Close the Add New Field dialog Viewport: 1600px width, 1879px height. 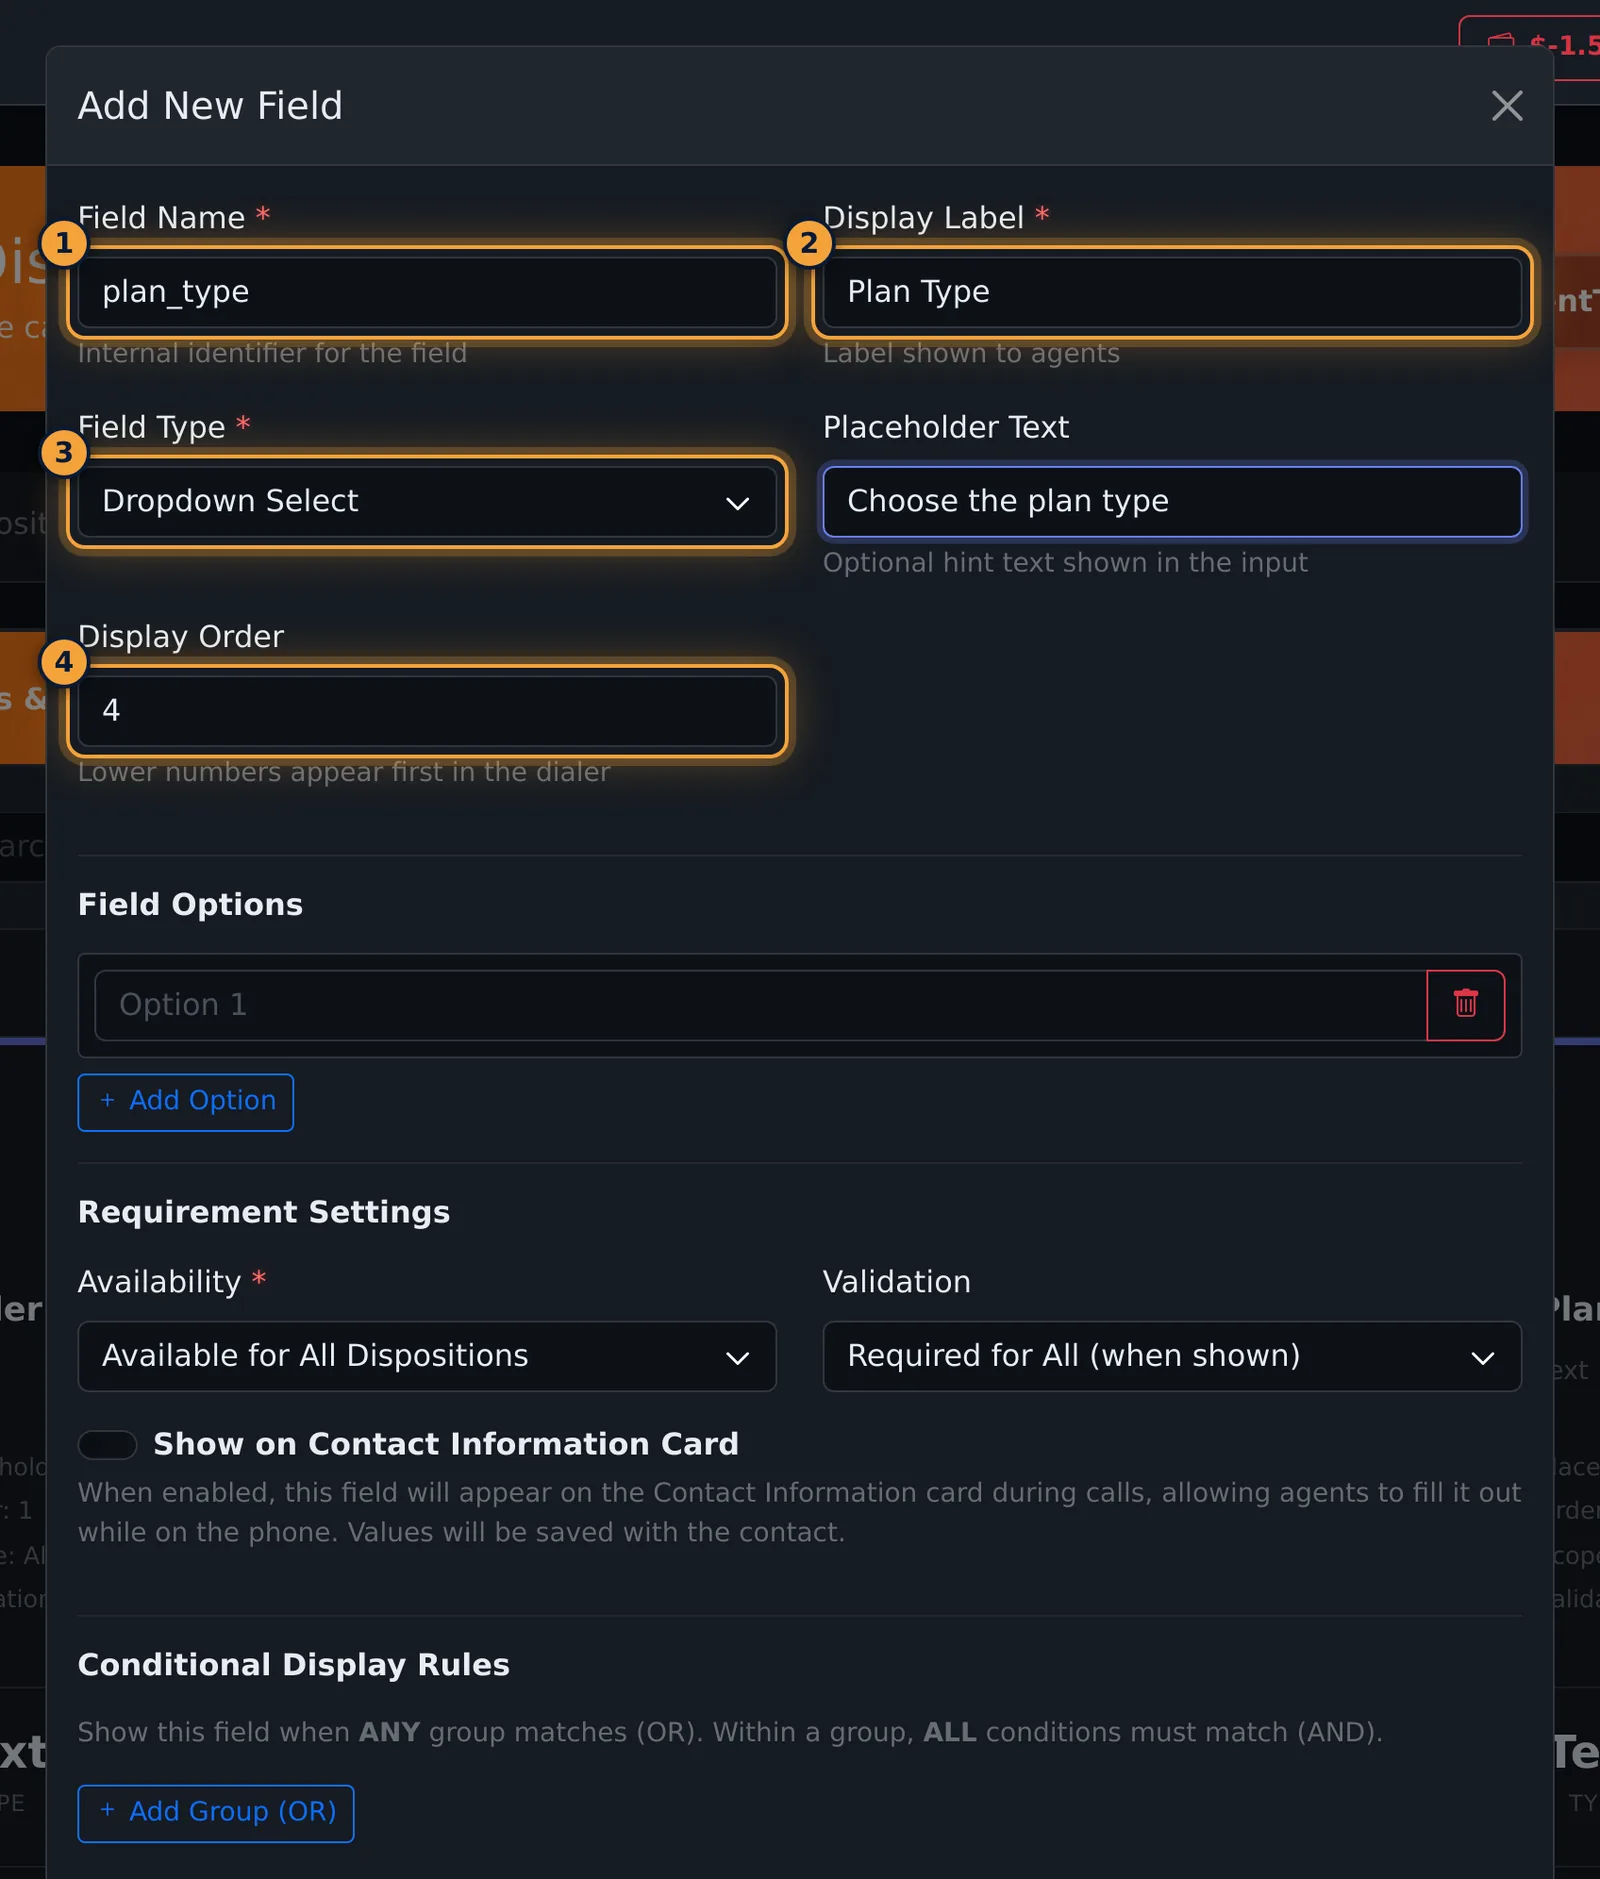coord(1507,106)
